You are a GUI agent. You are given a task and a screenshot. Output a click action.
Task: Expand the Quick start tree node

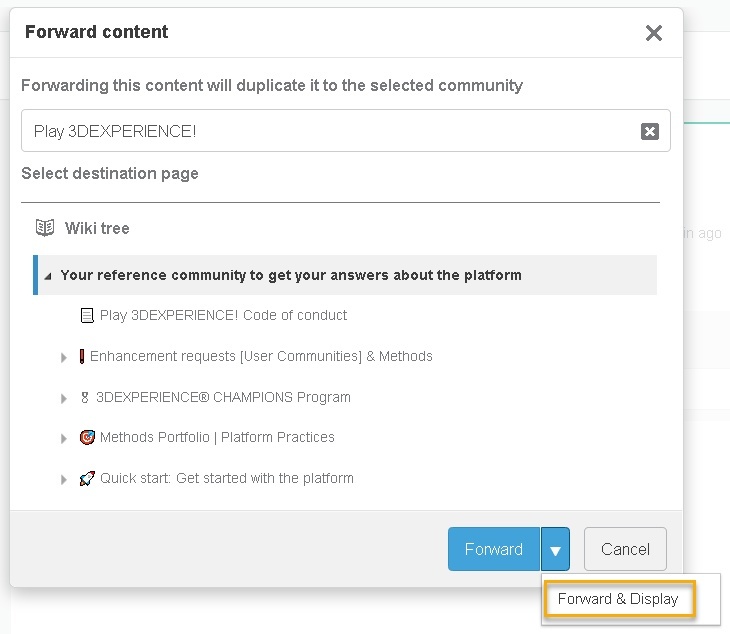tap(65, 479)
